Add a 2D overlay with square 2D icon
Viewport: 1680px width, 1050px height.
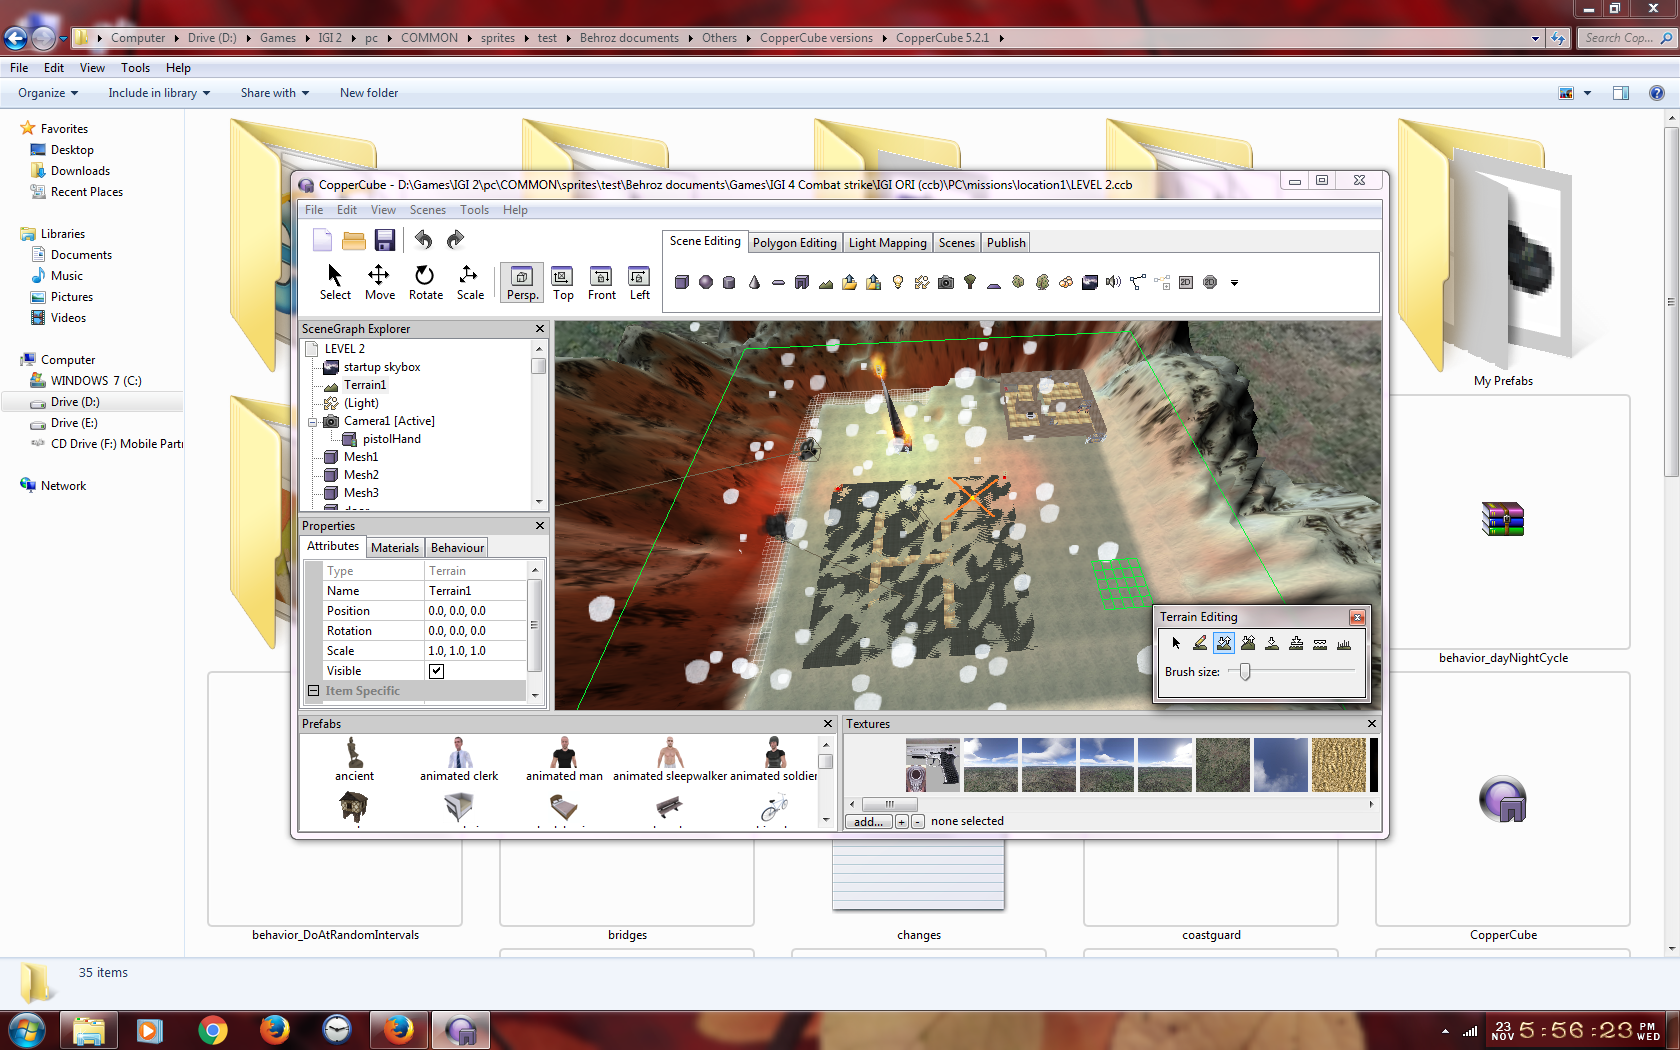click(x=1186, y=282)
